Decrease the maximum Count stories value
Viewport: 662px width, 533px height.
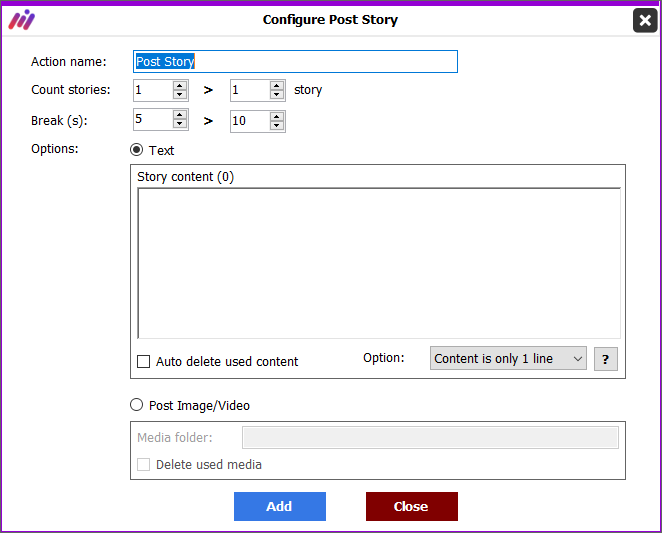pos(277,94)
